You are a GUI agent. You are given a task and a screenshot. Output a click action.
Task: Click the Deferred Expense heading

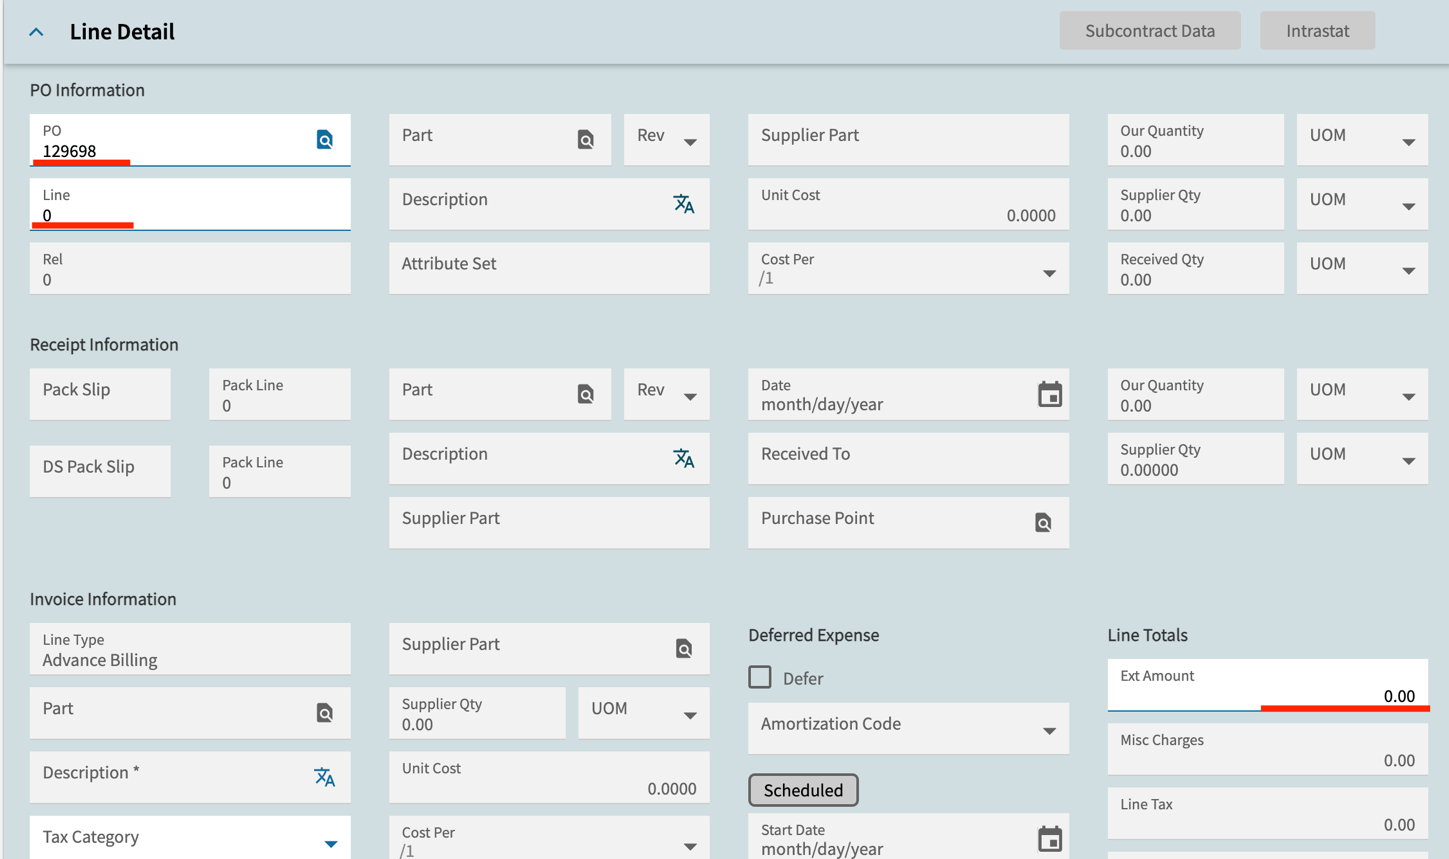tap(814, 635)
